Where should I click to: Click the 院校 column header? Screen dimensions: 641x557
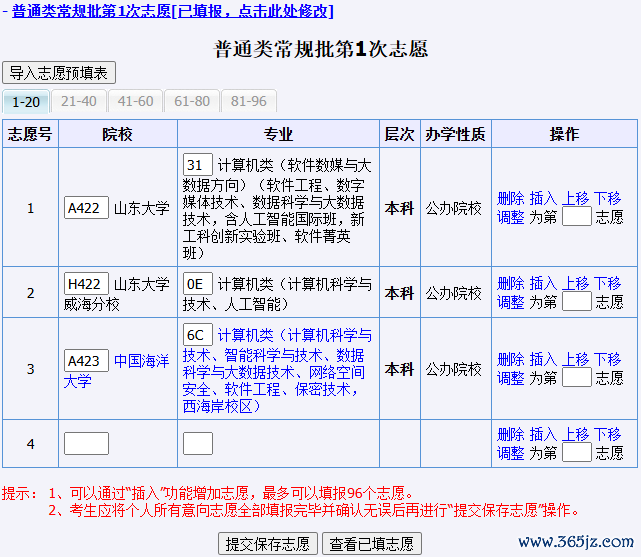[x=118, y=134]
